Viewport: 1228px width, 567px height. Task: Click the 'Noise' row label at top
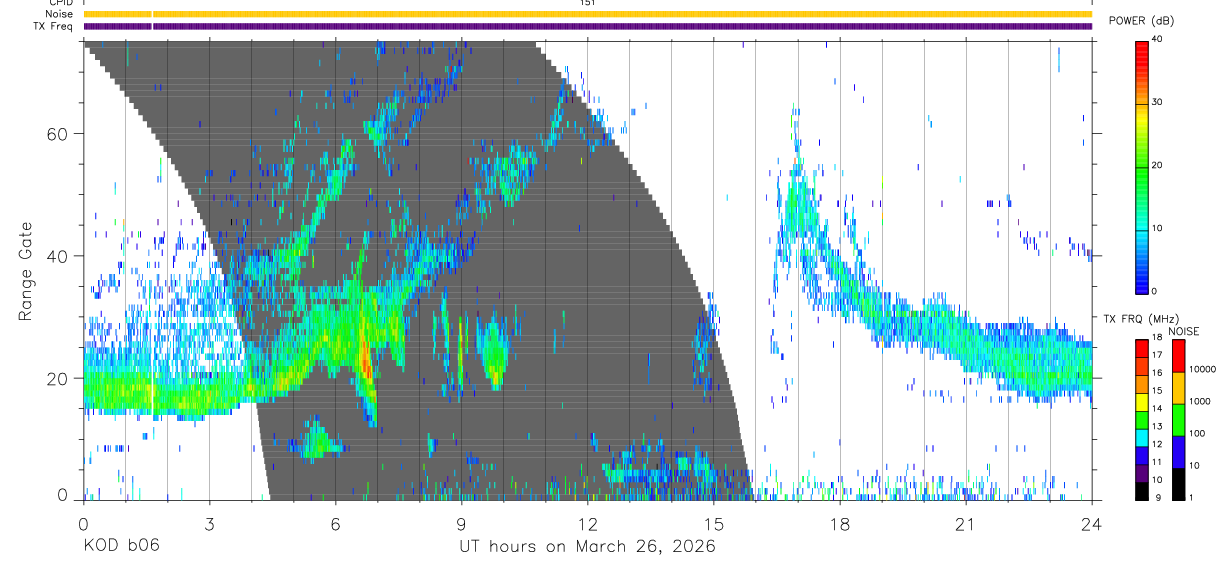coord(60,14)
